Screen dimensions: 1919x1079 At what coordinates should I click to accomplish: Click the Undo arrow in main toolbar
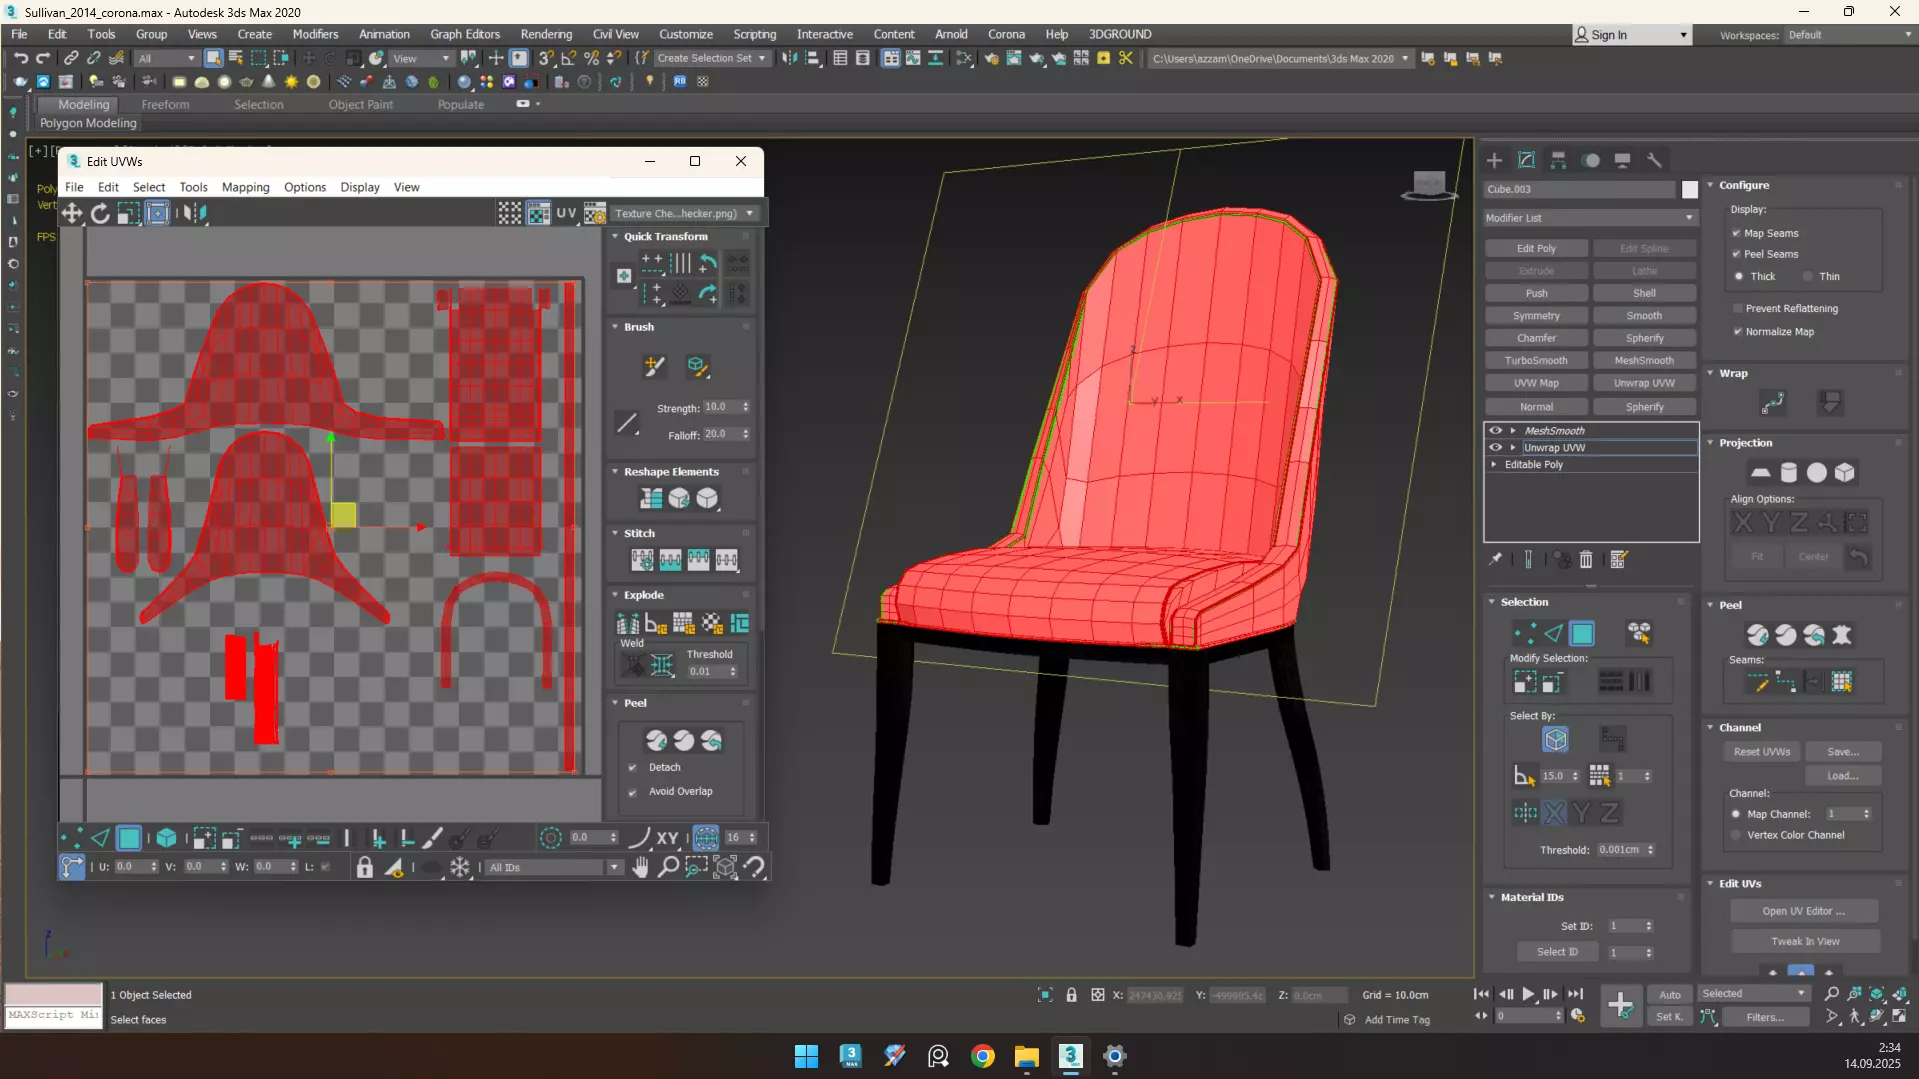21,58
